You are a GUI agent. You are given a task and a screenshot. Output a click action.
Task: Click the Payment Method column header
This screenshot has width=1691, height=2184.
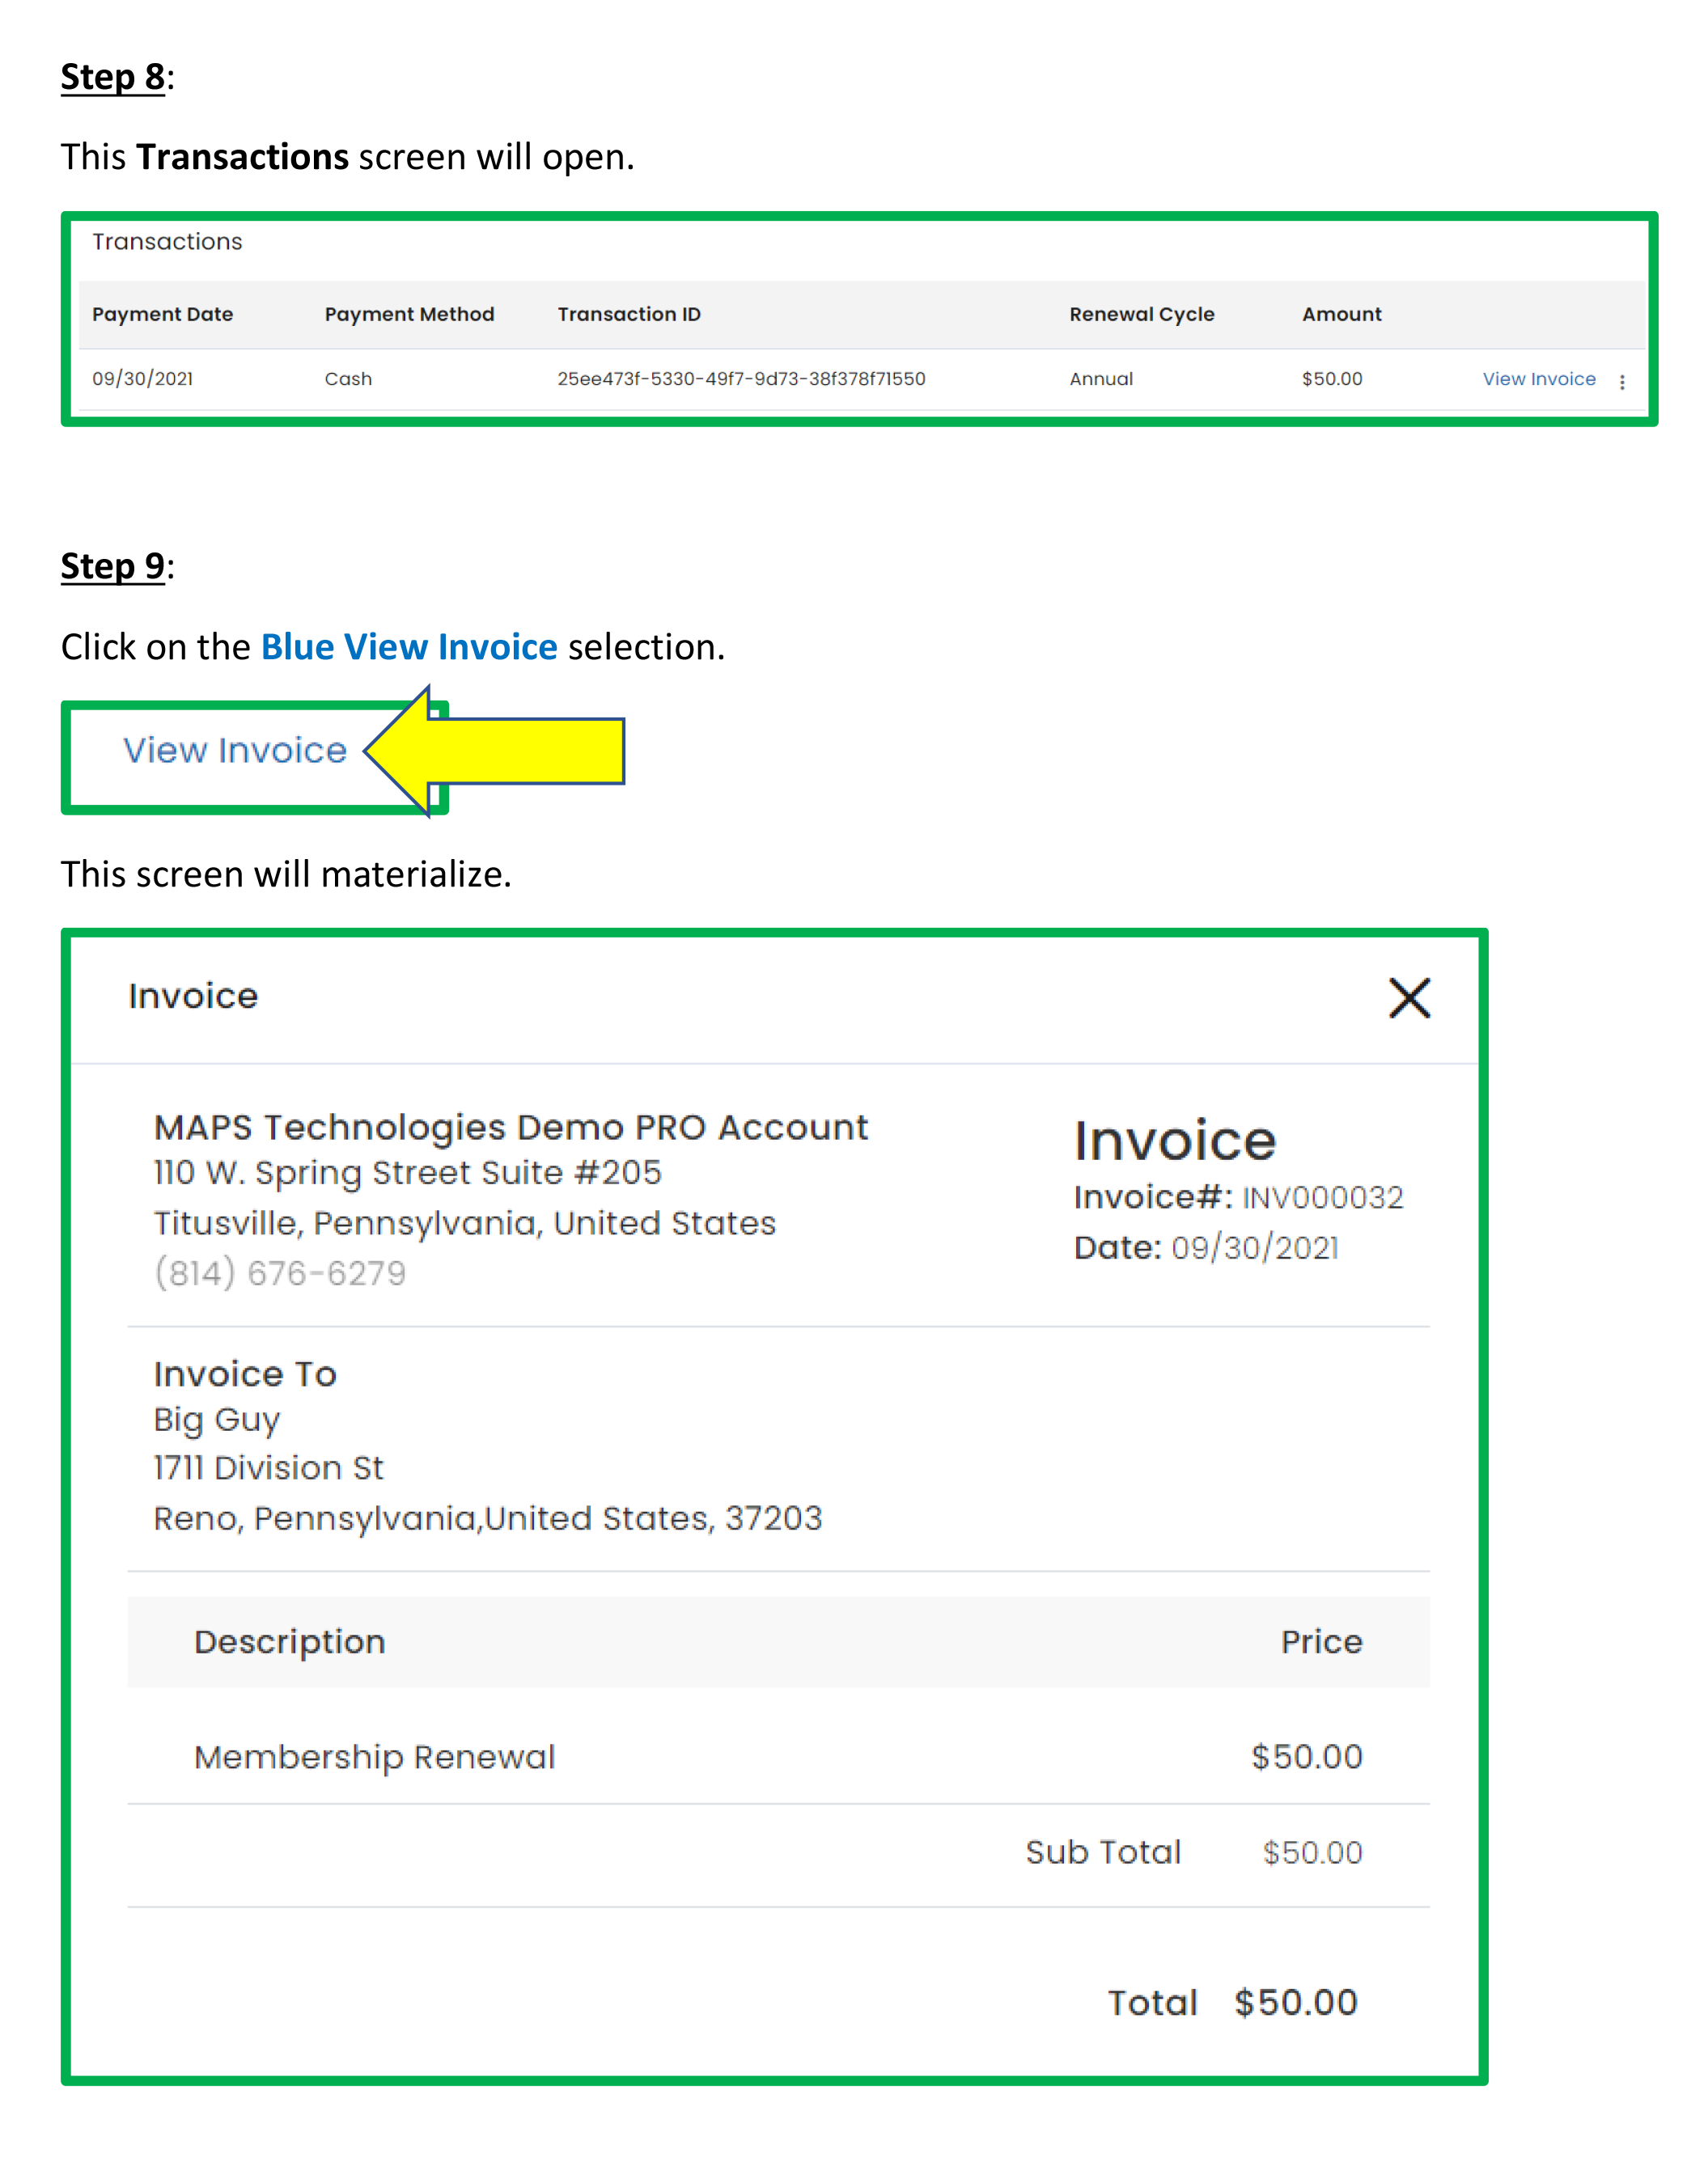(x=409, y=314)
